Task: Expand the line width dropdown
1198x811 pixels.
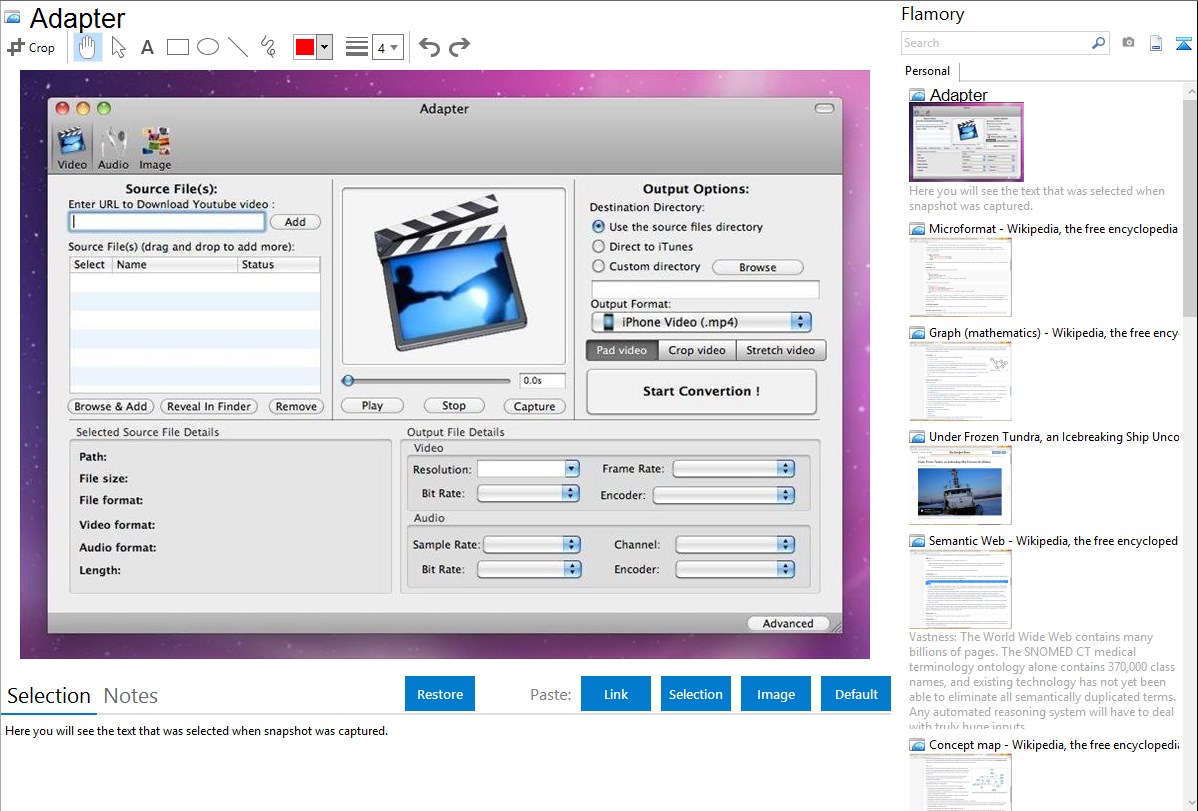Action: 387,47
